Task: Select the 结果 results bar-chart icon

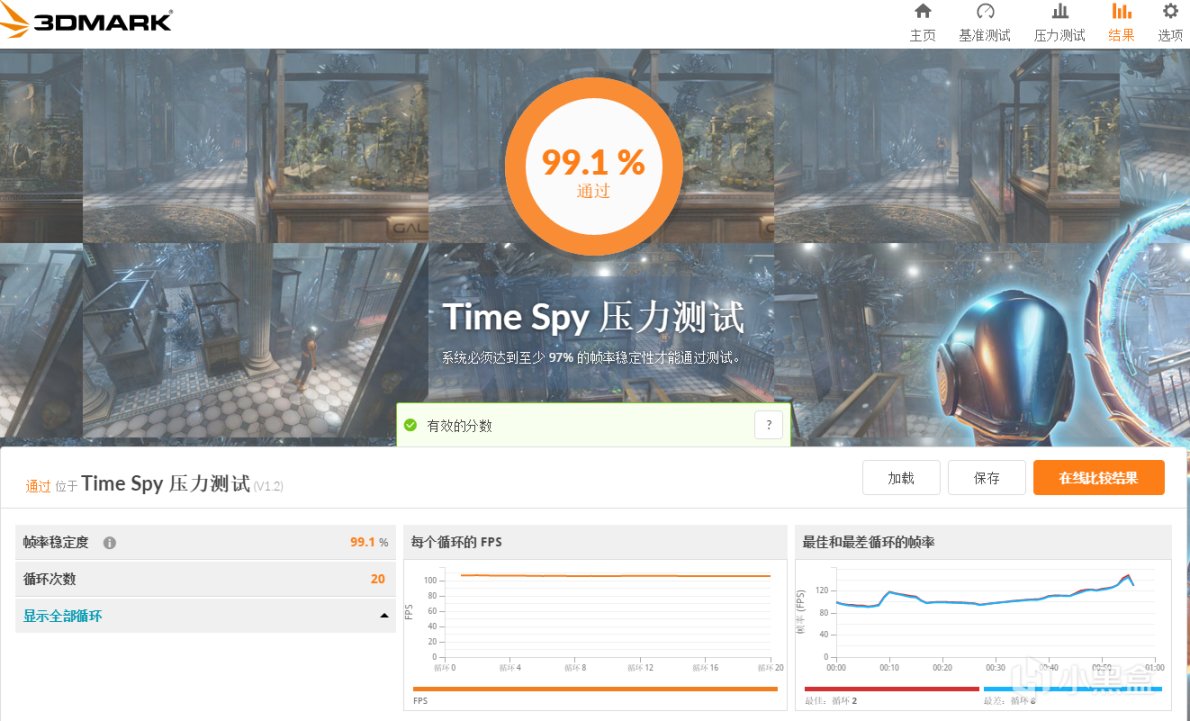Action: pyautogui.click(x=1121, y=11)
